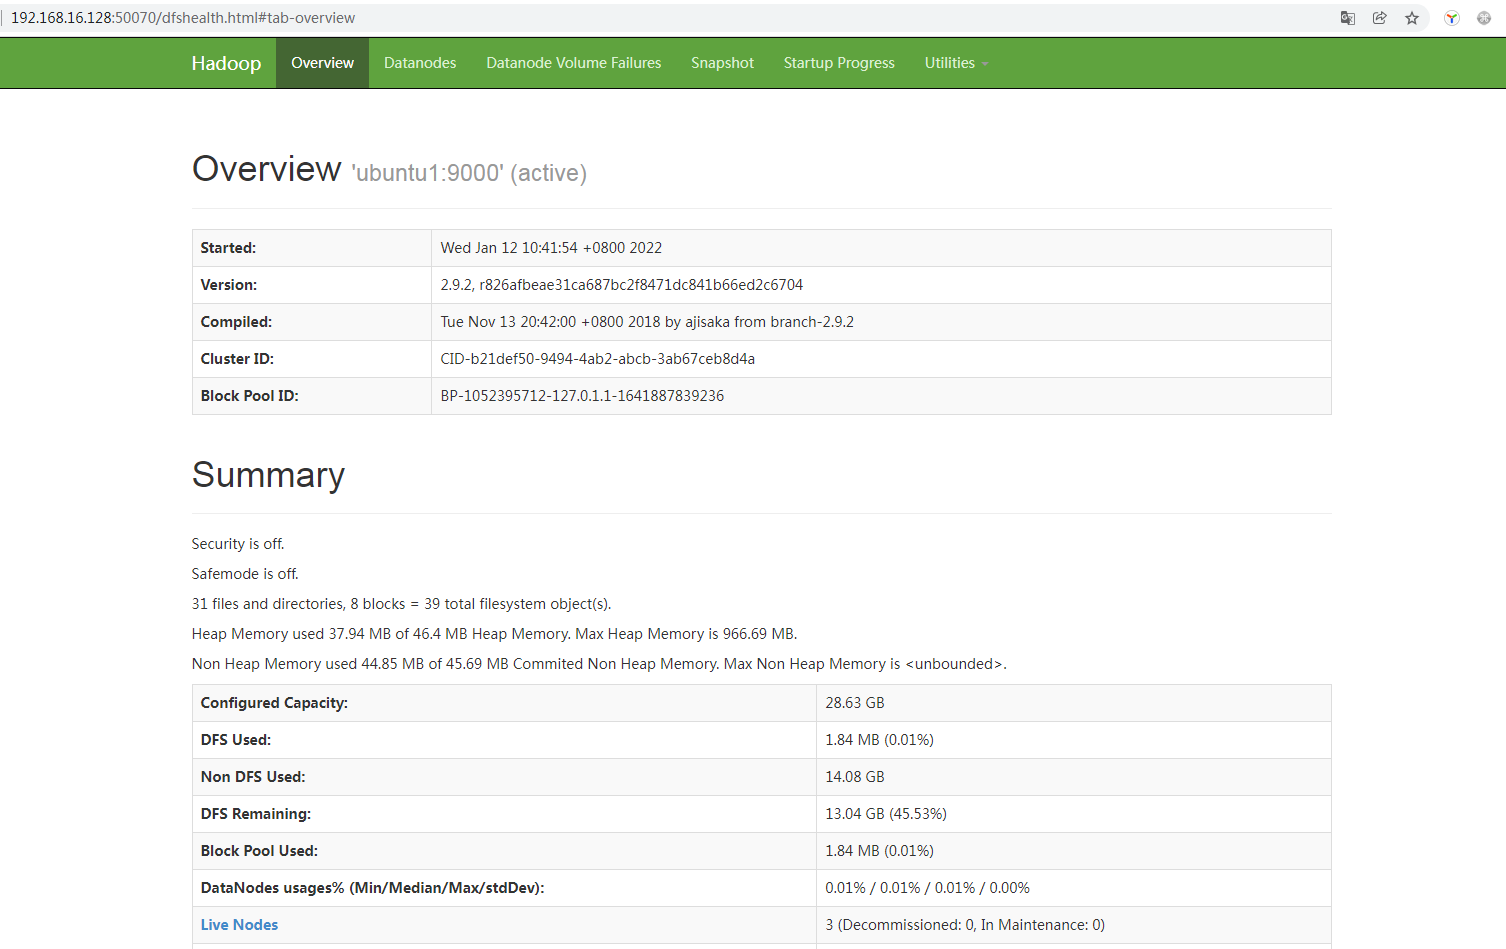Switch to the Overview tab
The image size is (1506, 949).
coord(322,63)
